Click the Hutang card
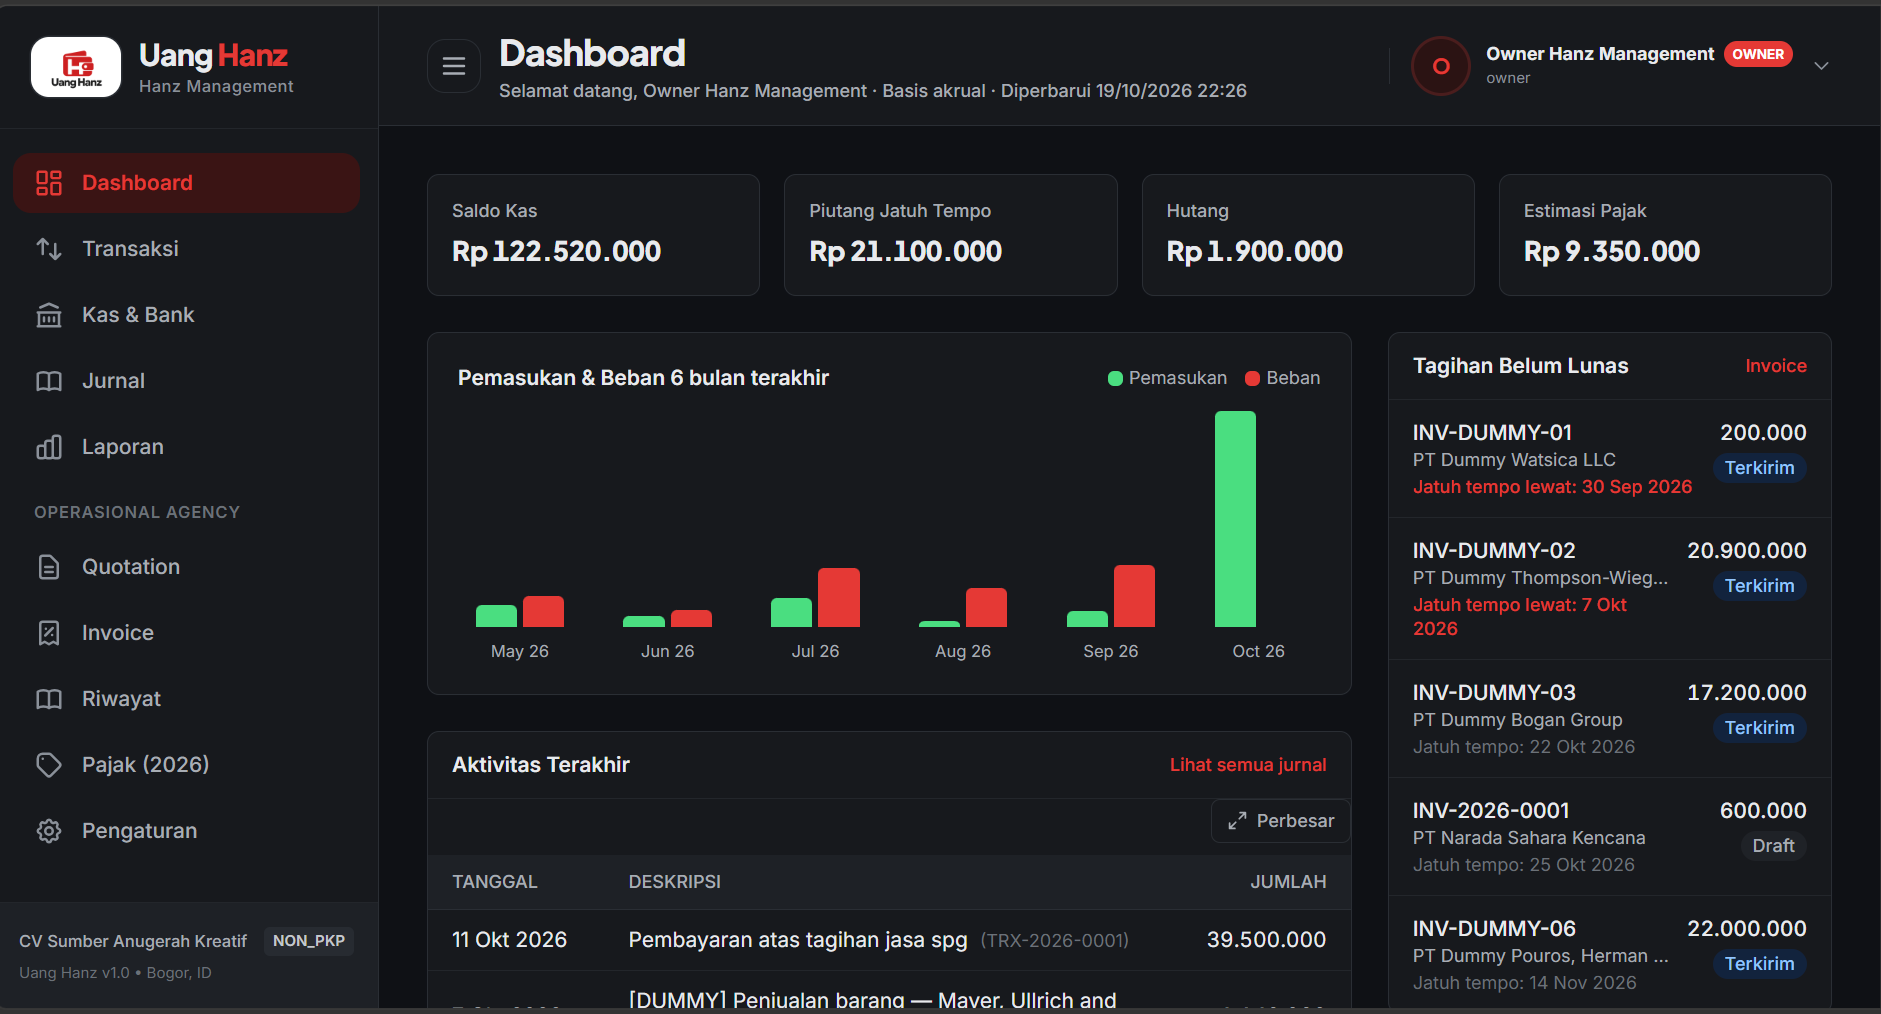Image resolution: width=1881 pixels, height=1014 pixels. (x=1308, y=235)
